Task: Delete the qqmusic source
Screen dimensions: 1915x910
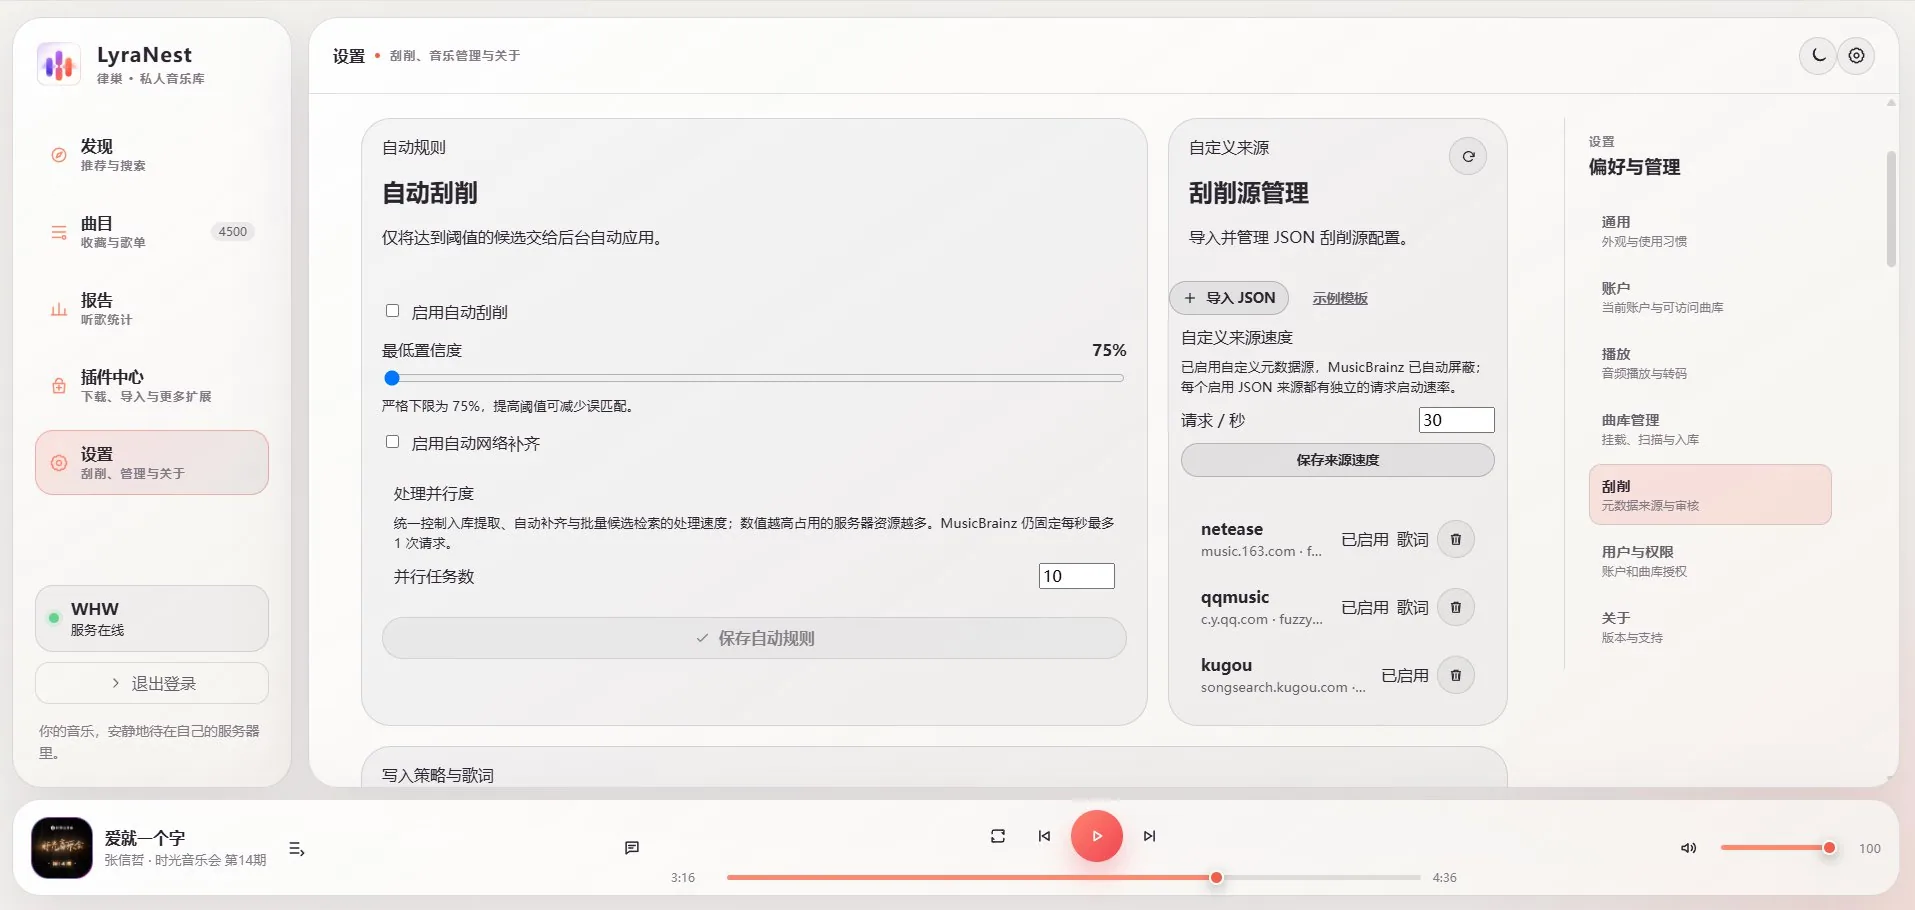Action: tap(1456, 608)
